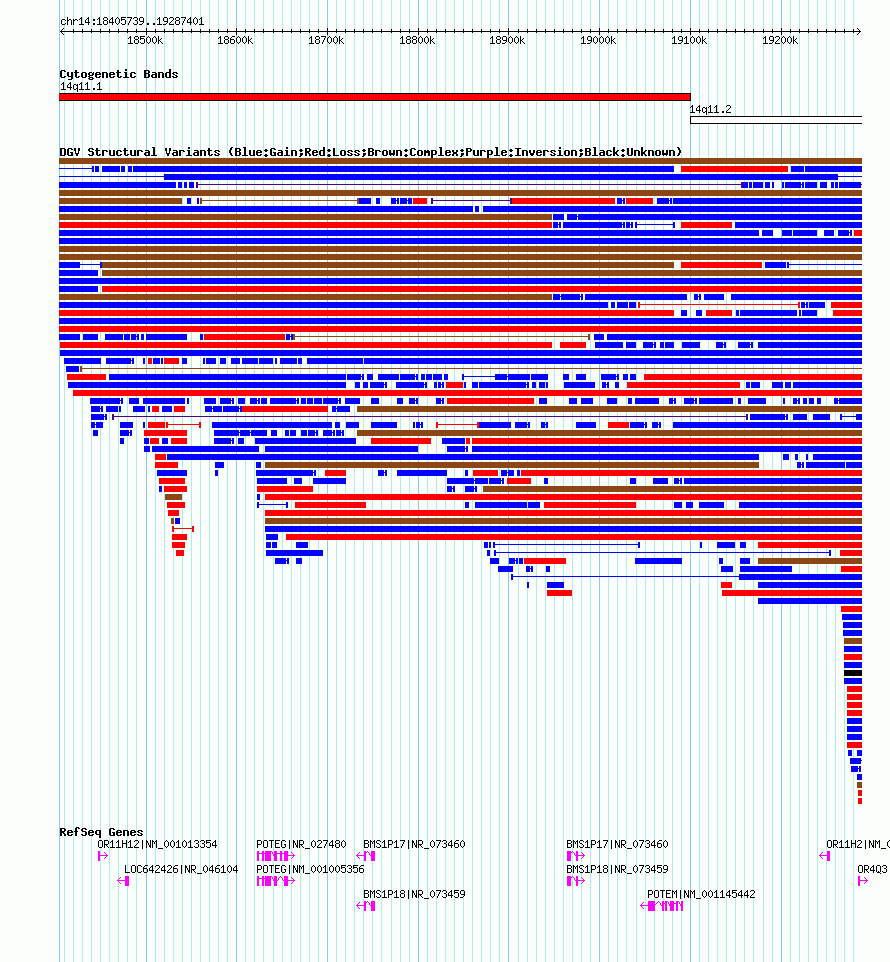The image size is (890, 962).
Task: Click the 18700k ruler tick label
Action: pos(326,40)
